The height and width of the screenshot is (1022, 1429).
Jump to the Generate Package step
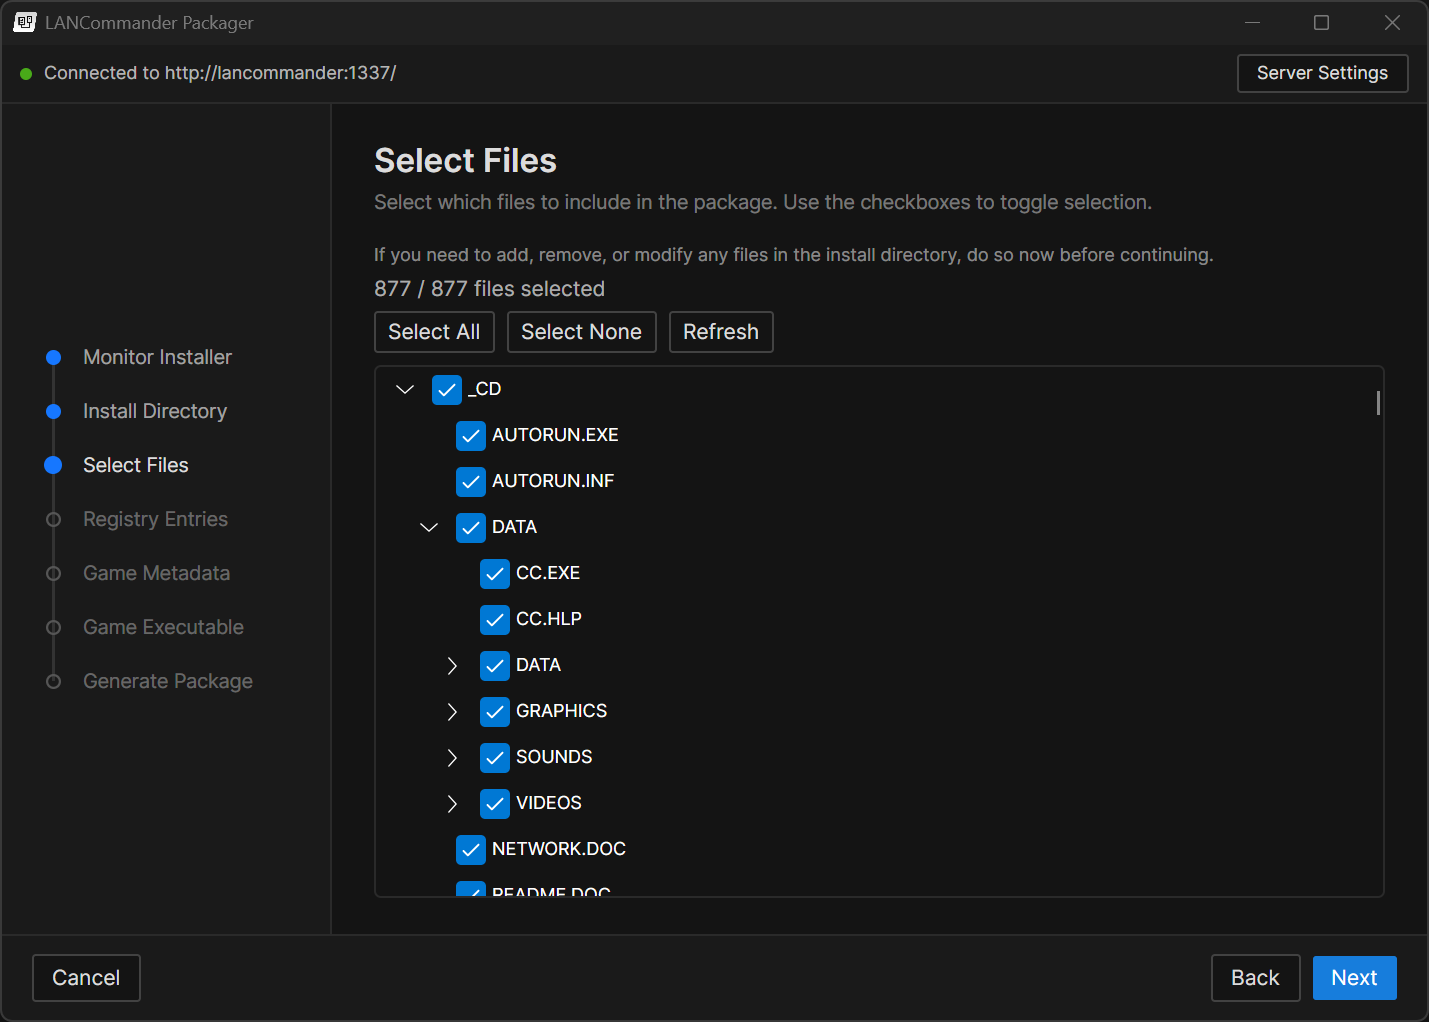pyautogui.click(x=168, y=681)
